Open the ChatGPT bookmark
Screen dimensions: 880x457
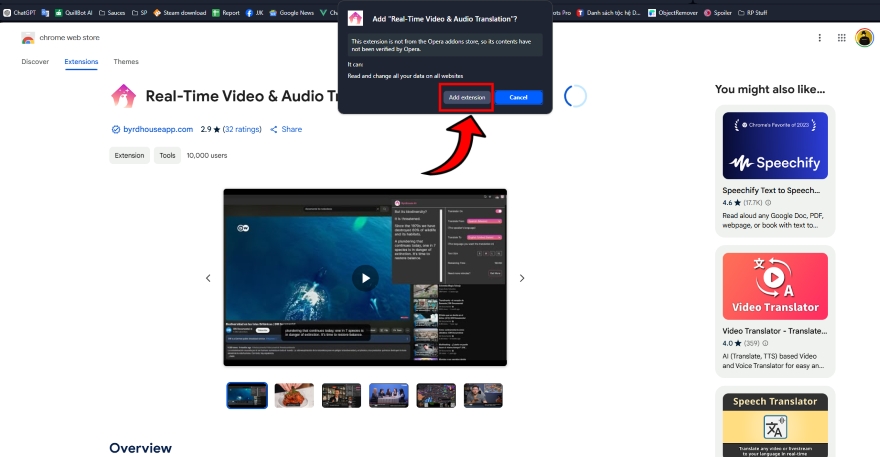pos(20,12)
